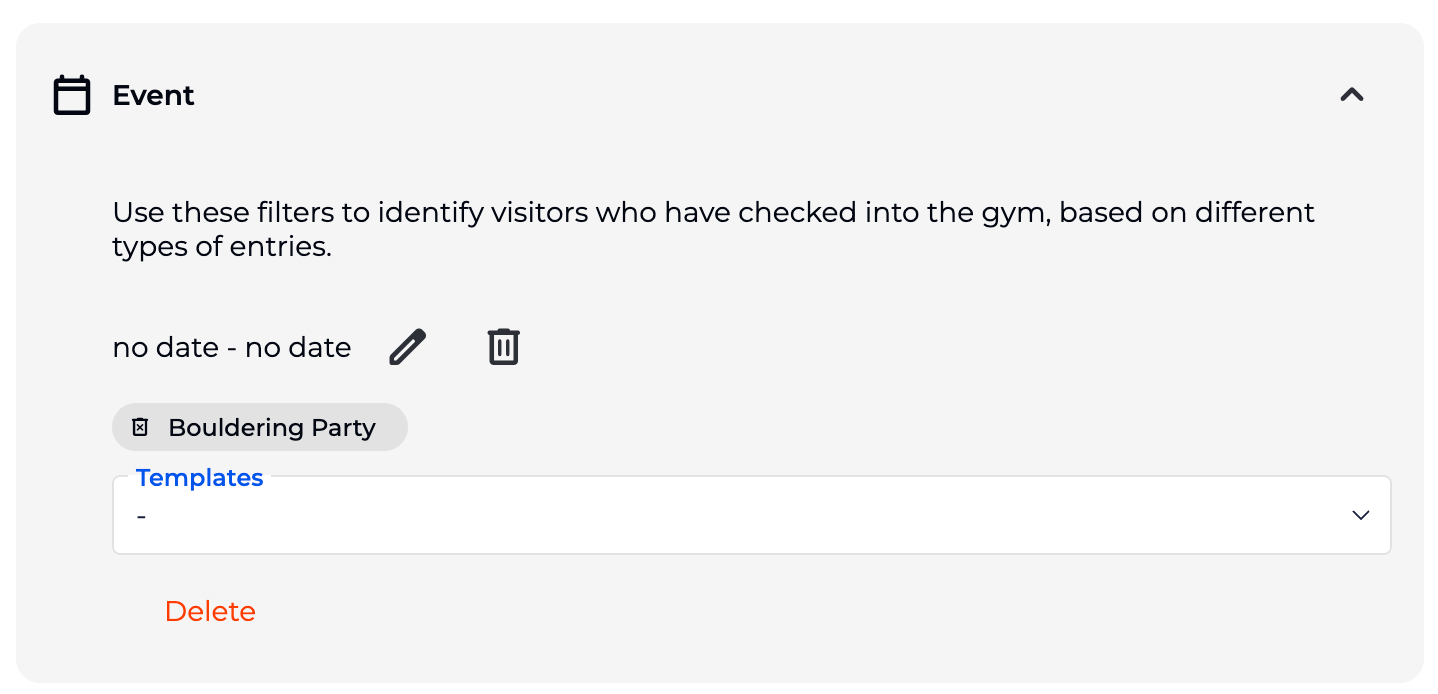This screenshot has width=1438, height=694.
Task: Click the calendar icon beside Event
Action: 72,95
